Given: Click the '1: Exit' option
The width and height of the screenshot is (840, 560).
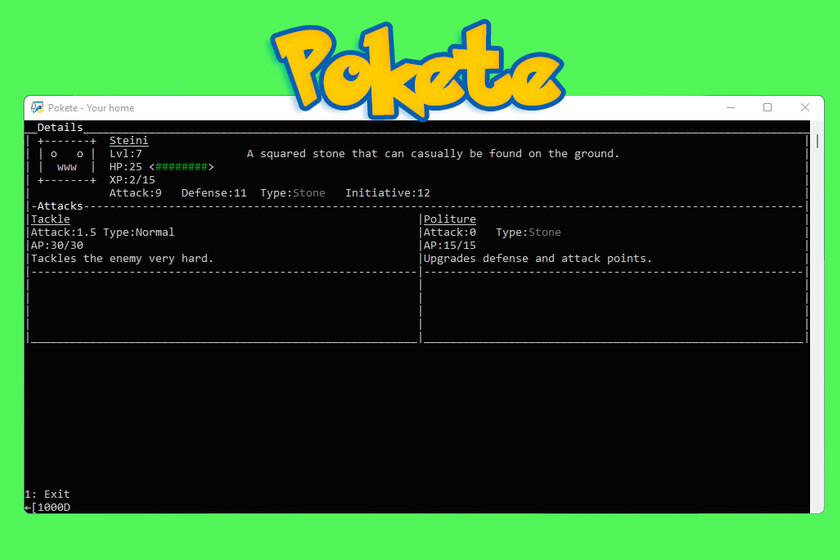Looking at the screenshot, I should point(47,494).
